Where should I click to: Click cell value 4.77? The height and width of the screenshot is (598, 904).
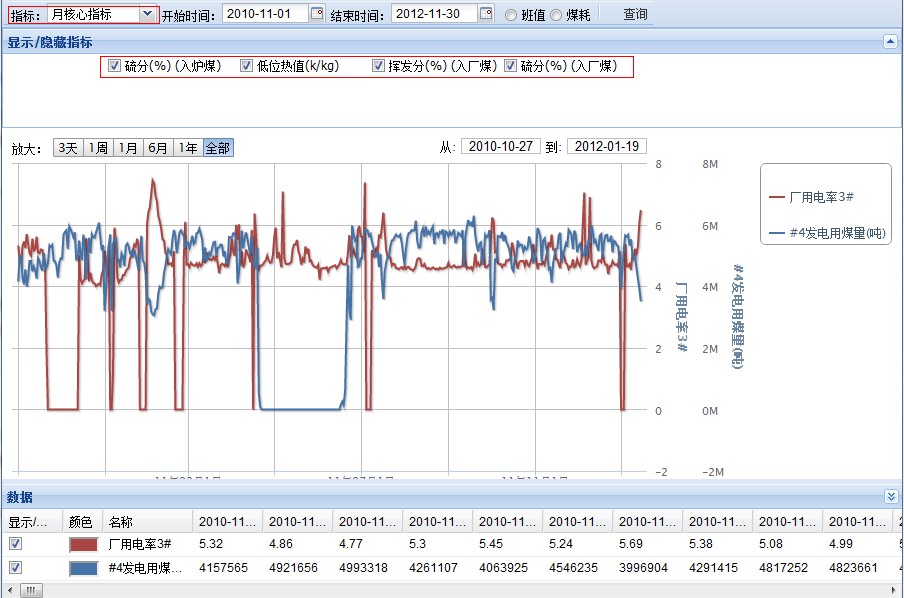coord(351,544)
